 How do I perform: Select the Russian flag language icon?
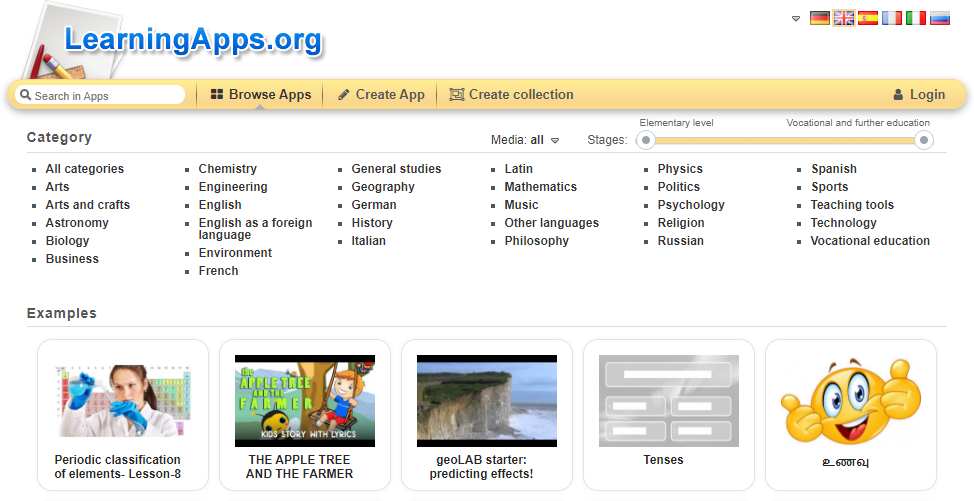tap(940, 18)
